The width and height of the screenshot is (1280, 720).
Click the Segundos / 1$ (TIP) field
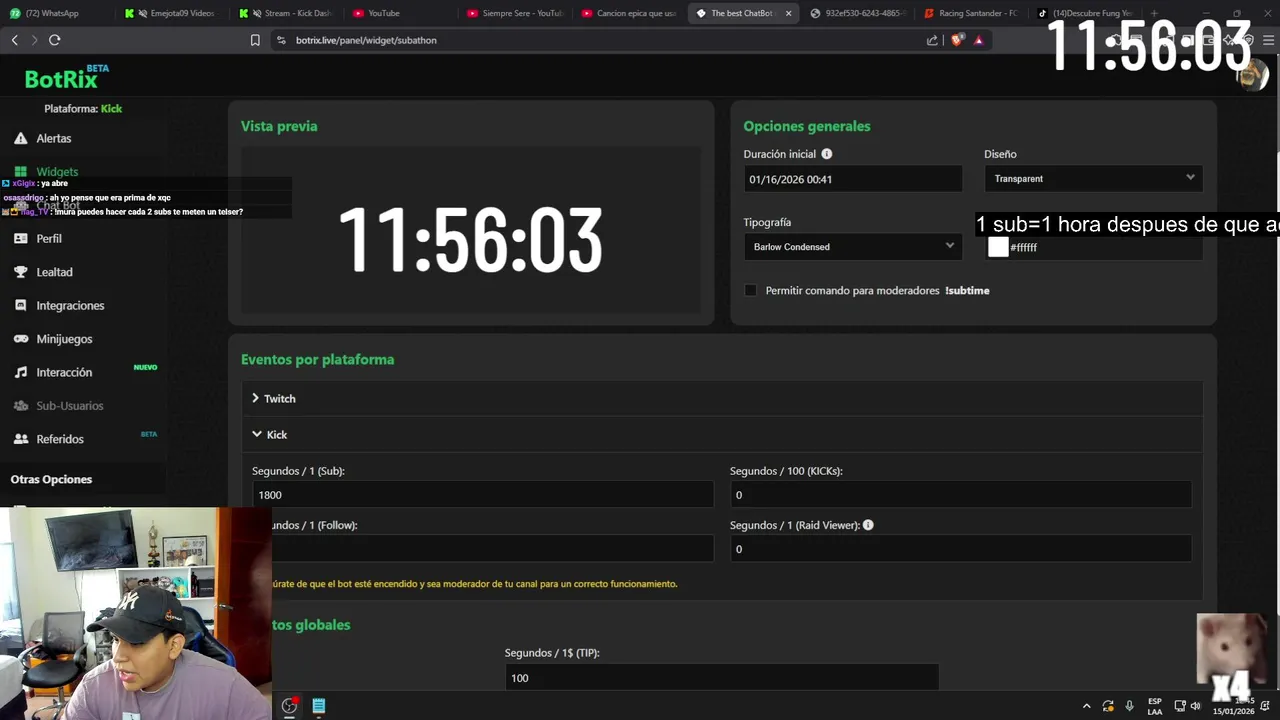[722, 677]
